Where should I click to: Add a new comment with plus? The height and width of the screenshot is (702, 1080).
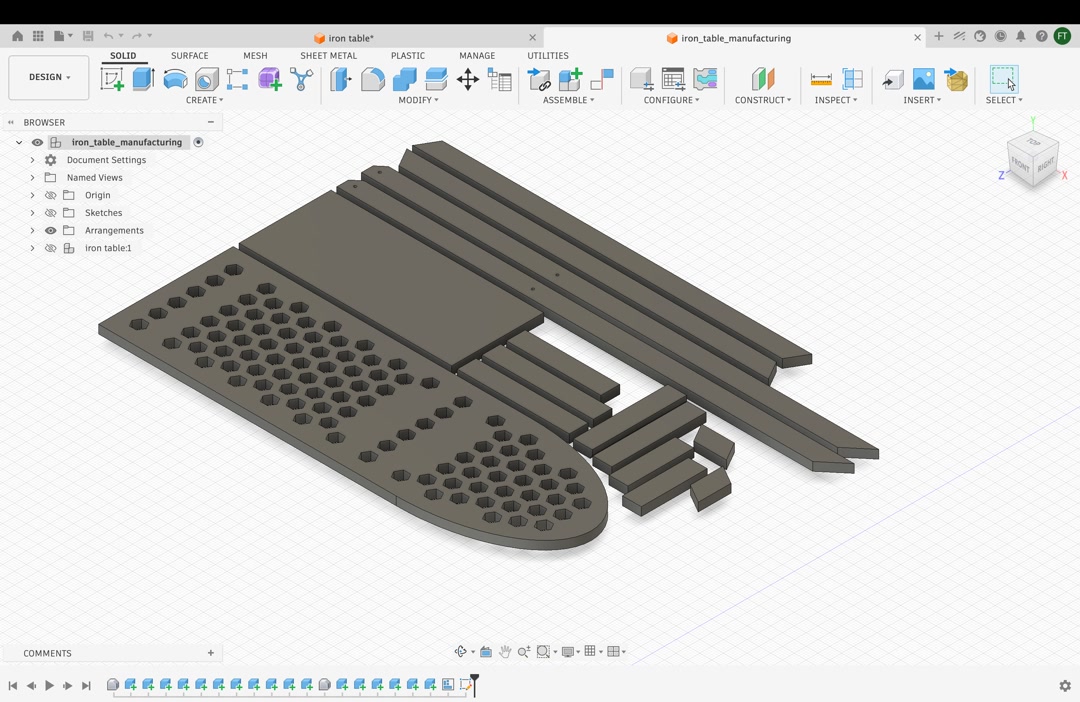pyautogui.click(x=211, y=652)
